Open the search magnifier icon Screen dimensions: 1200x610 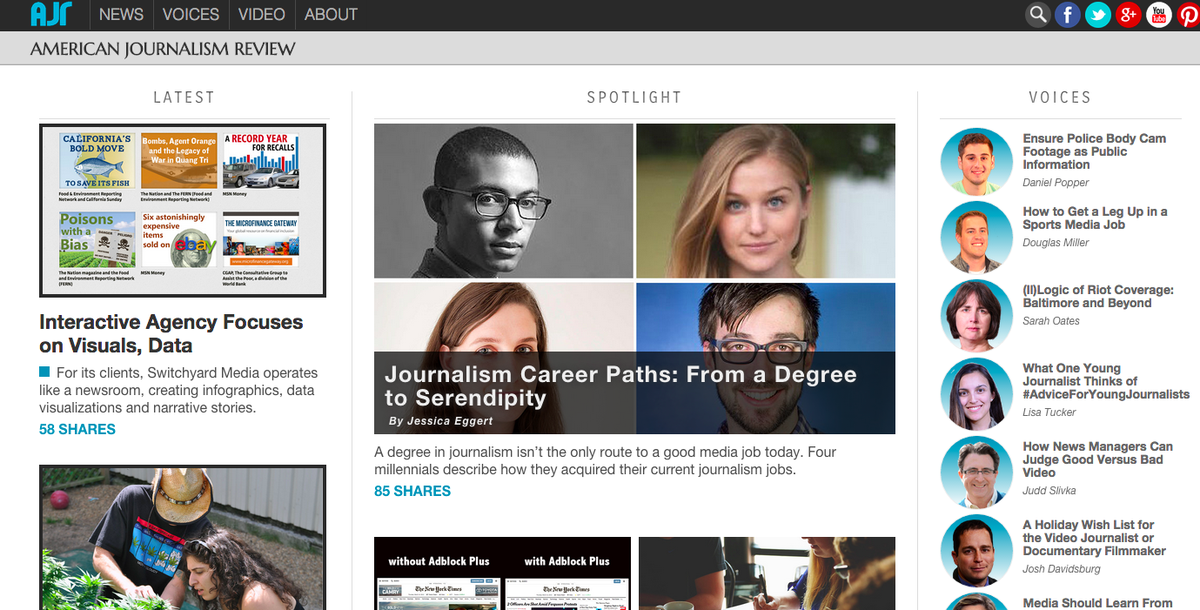coord(1039,14)
